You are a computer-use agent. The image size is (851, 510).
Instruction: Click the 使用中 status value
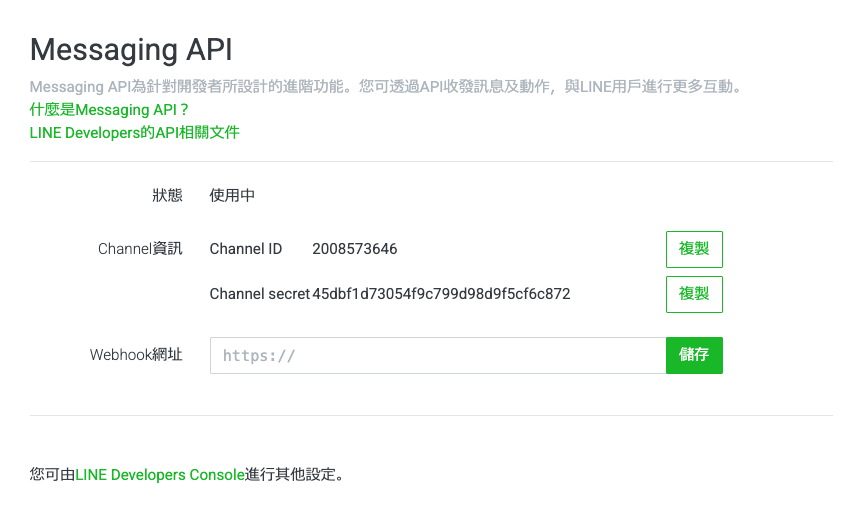pos(232,195)
